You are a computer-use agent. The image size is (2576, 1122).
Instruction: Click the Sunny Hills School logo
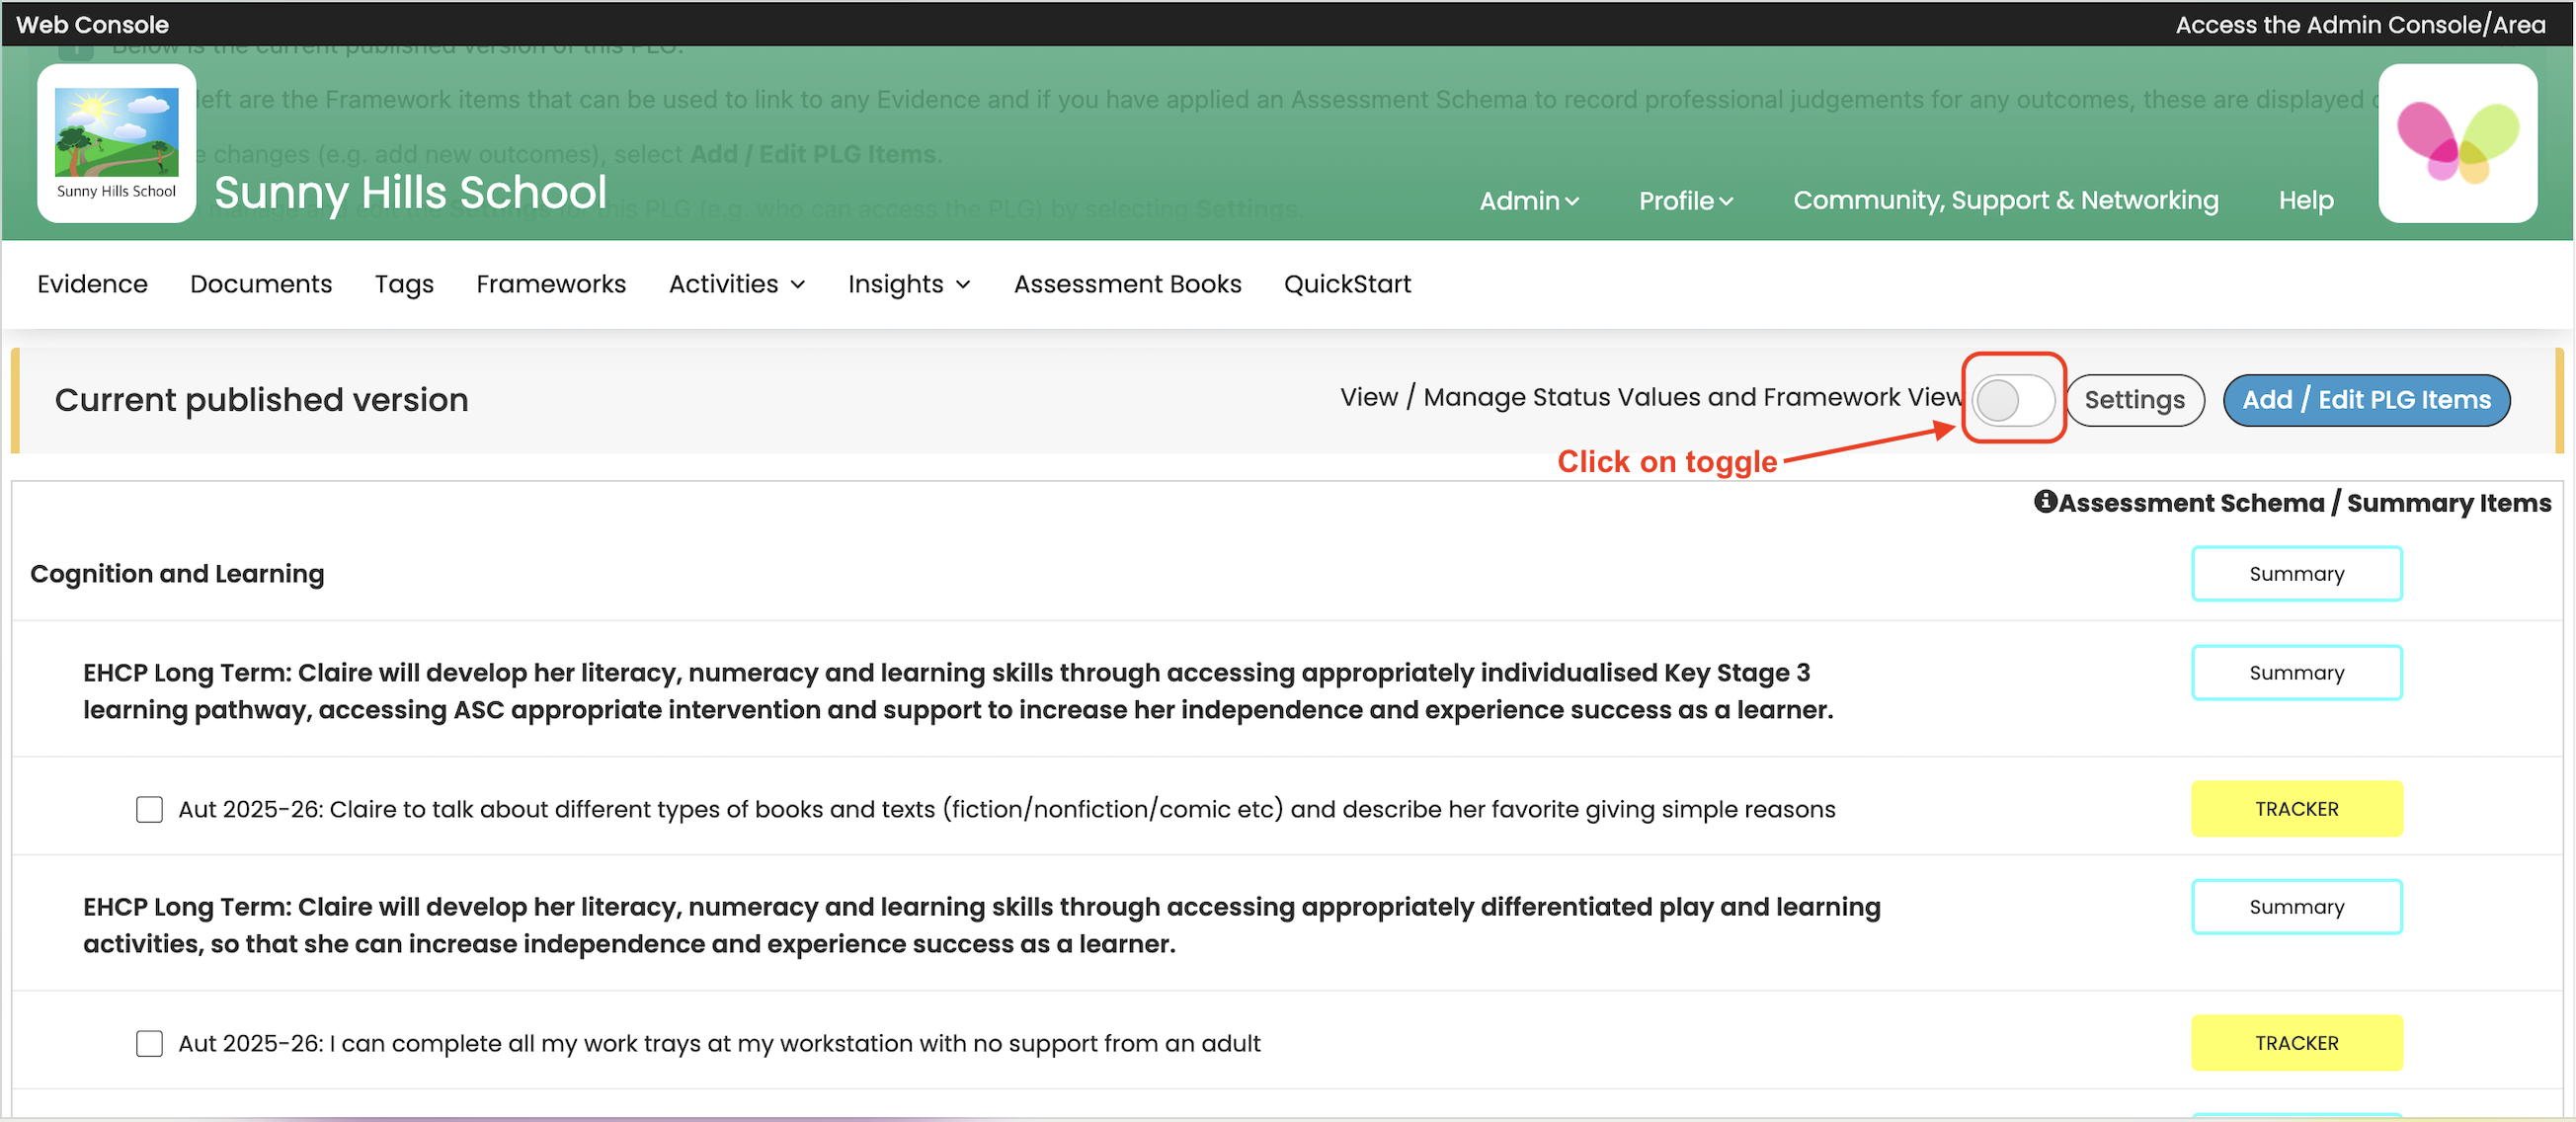click(116, 142)
